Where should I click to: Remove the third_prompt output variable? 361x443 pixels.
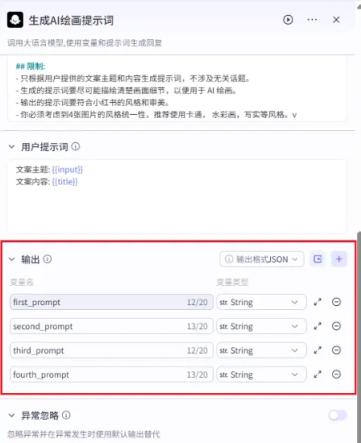pyautogui.click(x=336, y=350)
